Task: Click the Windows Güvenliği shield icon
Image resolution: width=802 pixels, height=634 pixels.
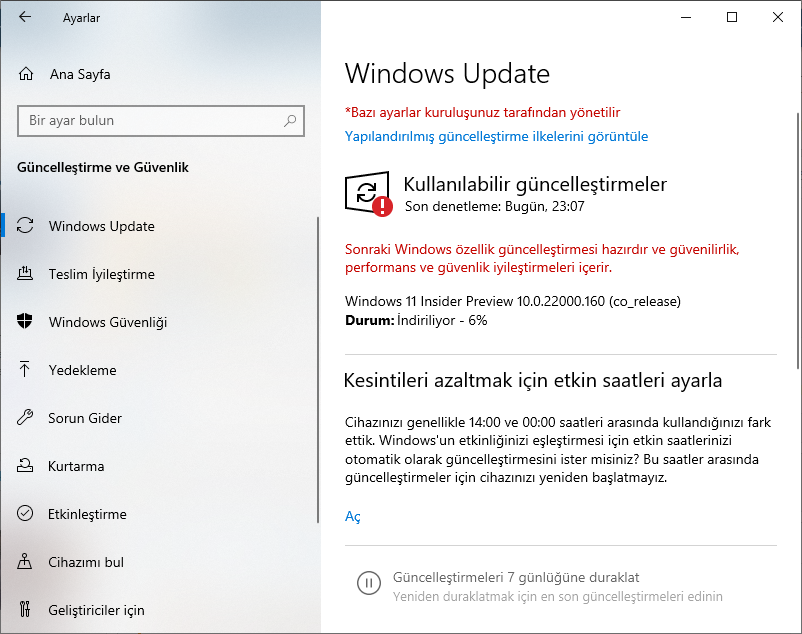Action: tap(25, 321)
